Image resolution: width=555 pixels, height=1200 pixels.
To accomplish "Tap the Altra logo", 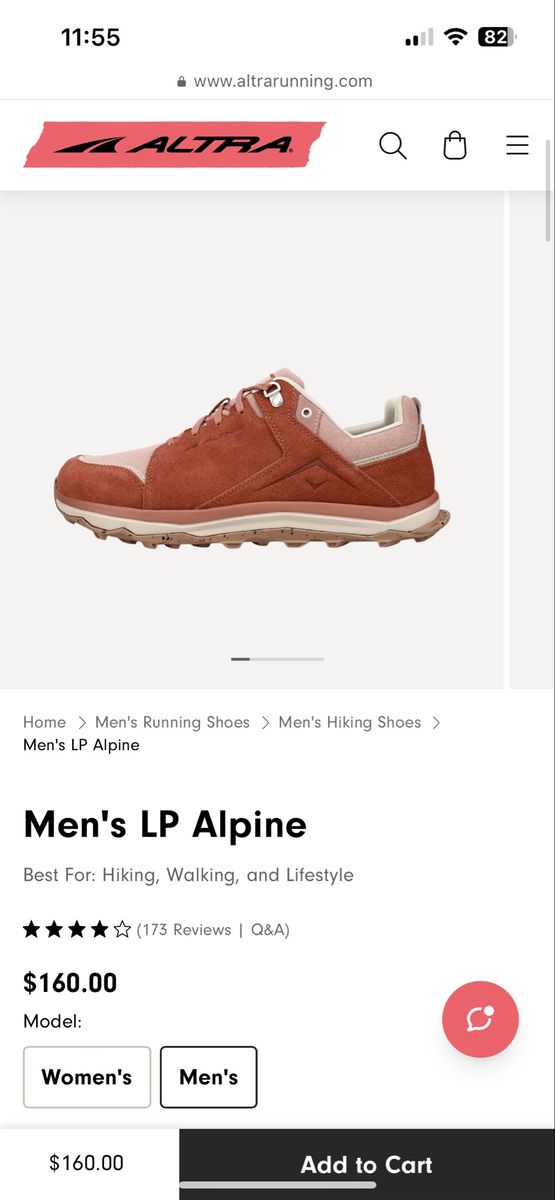I will pyautogui.click(x=175, y=145).
